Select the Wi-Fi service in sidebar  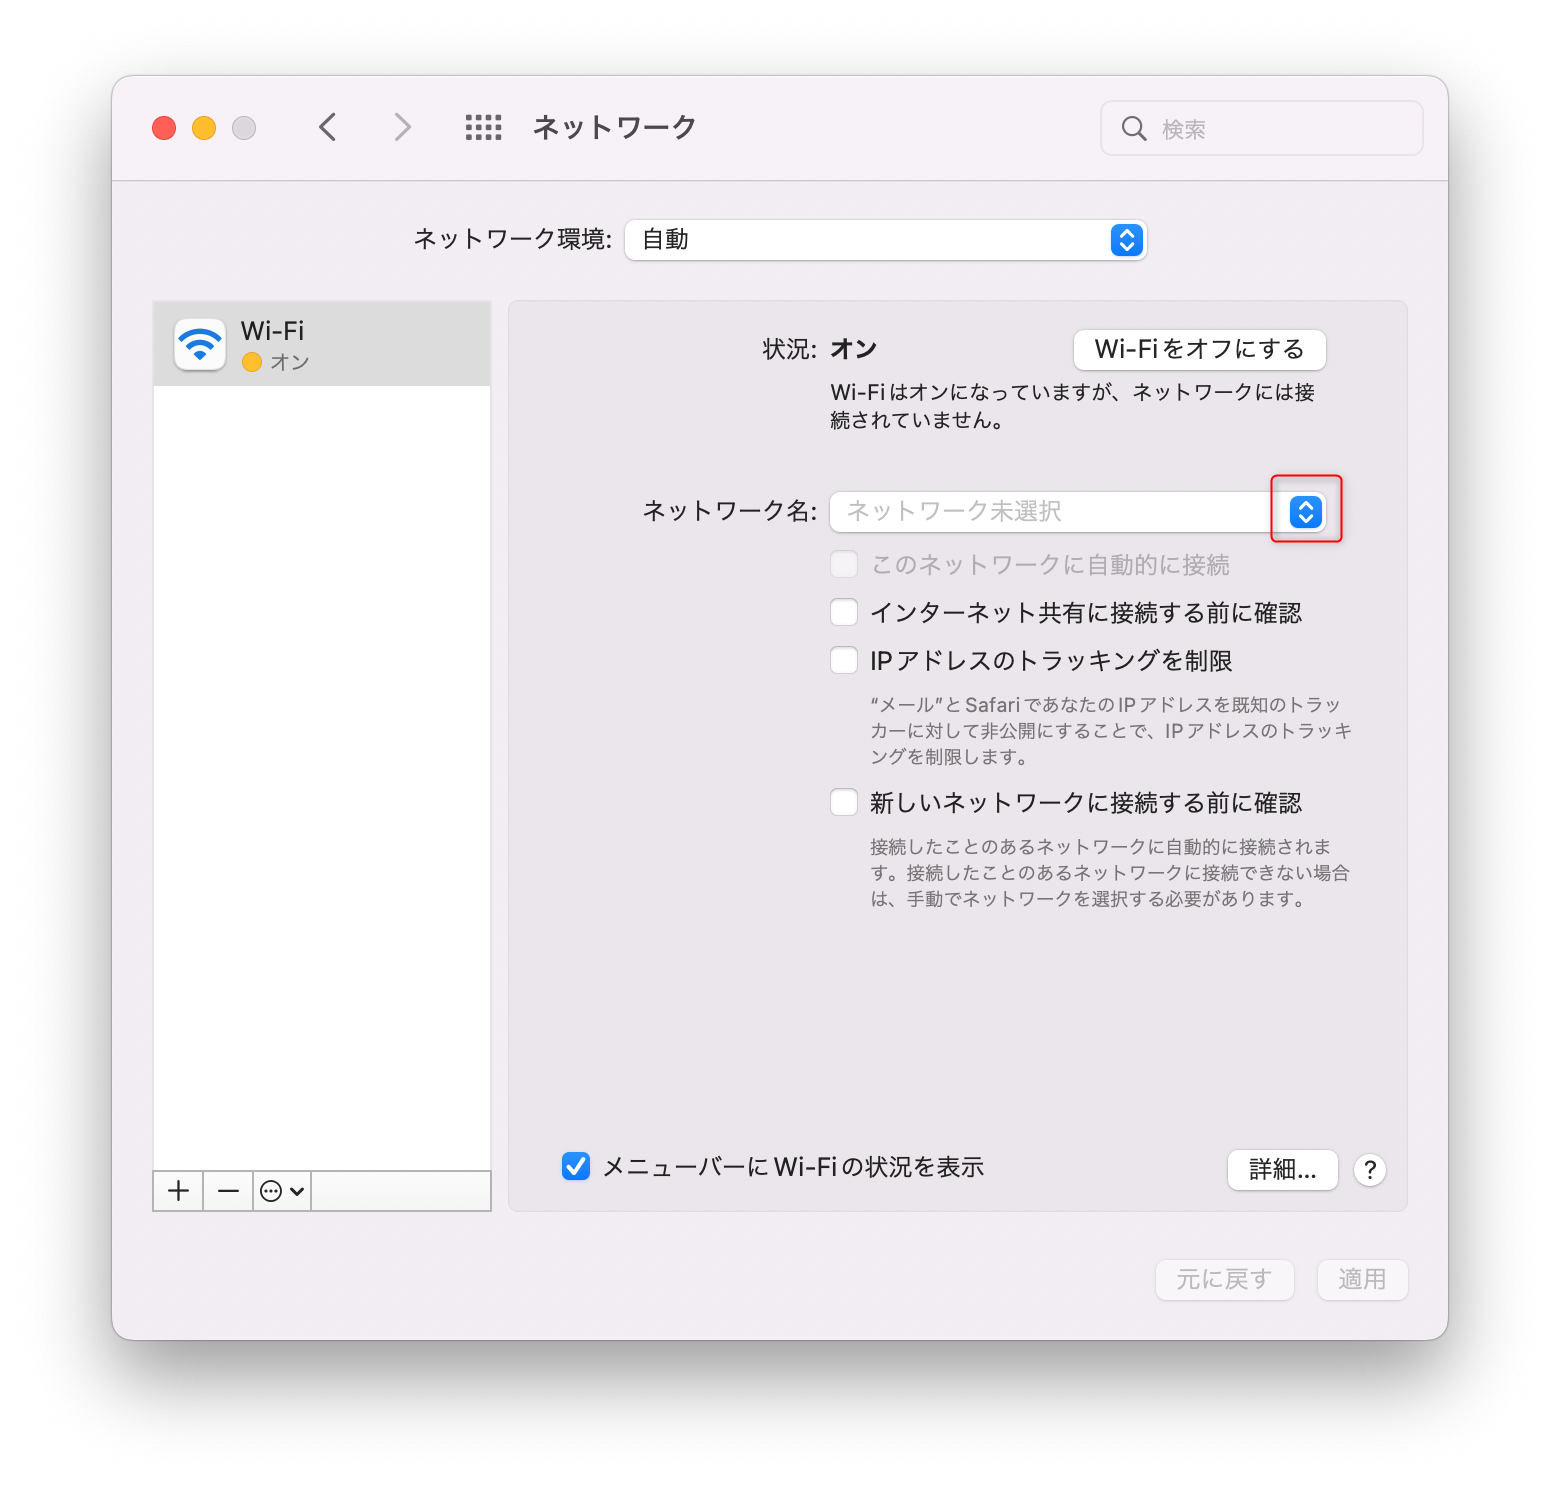[322, 344]
